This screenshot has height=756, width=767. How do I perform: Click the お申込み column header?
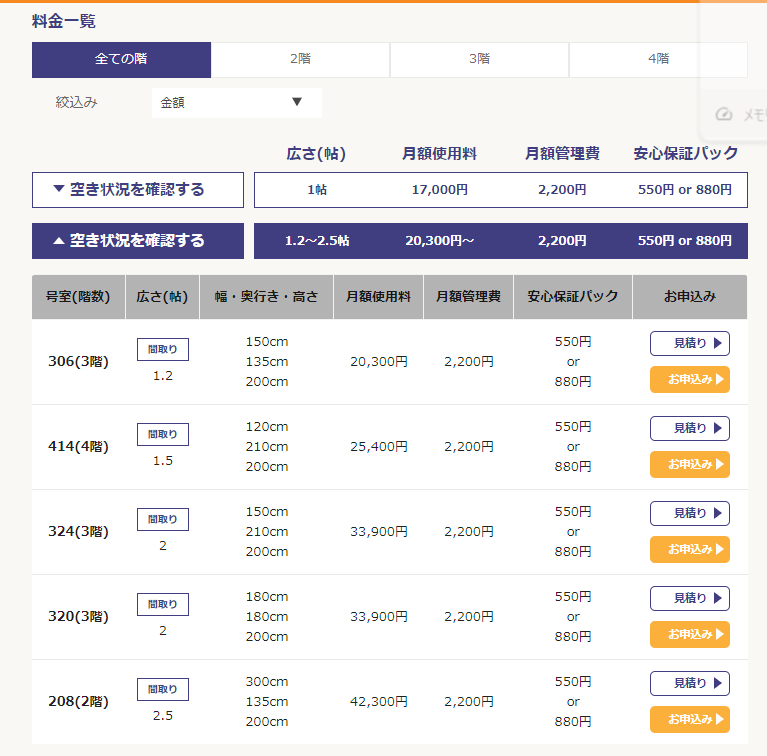tap(690, 297)
